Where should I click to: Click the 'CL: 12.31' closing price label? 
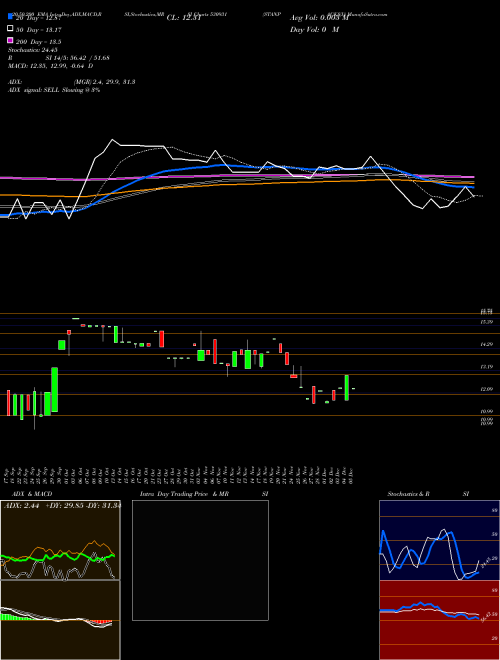[184, 18]
